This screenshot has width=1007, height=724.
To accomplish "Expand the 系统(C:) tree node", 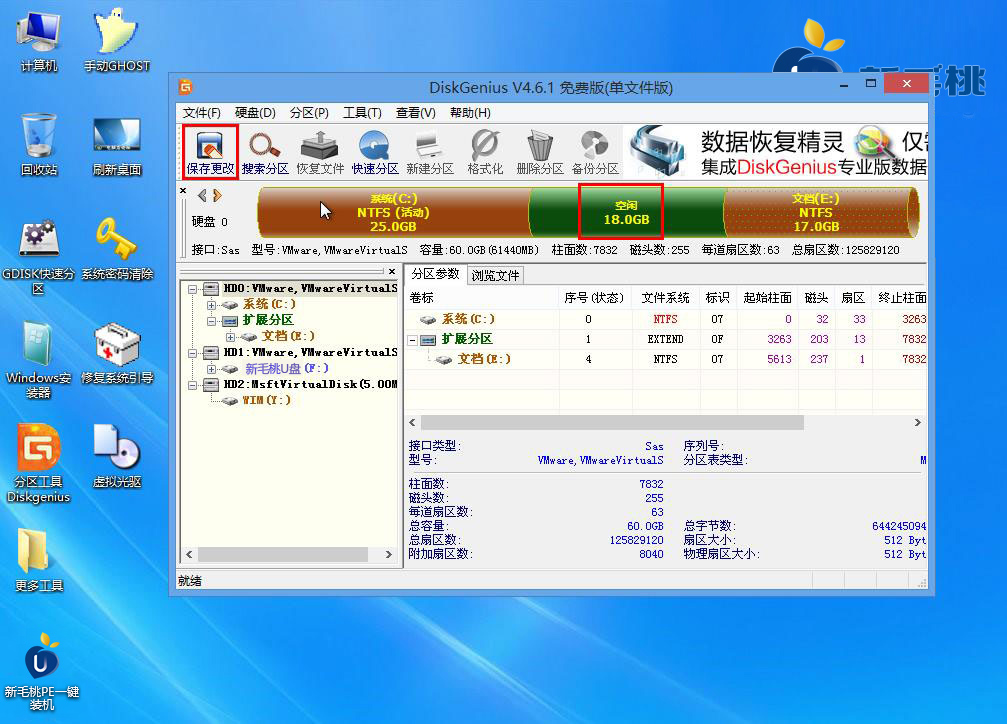I will [211, 305].
